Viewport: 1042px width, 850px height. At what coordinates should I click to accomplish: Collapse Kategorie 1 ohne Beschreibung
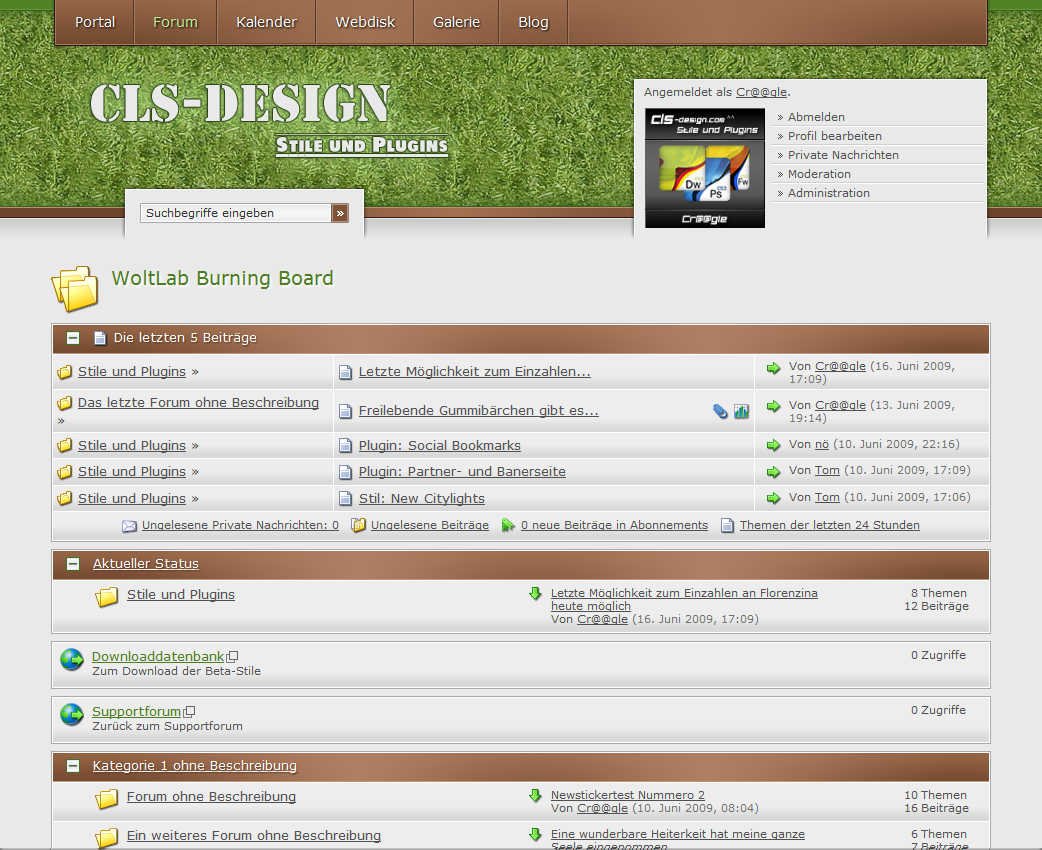pos(73,766)
